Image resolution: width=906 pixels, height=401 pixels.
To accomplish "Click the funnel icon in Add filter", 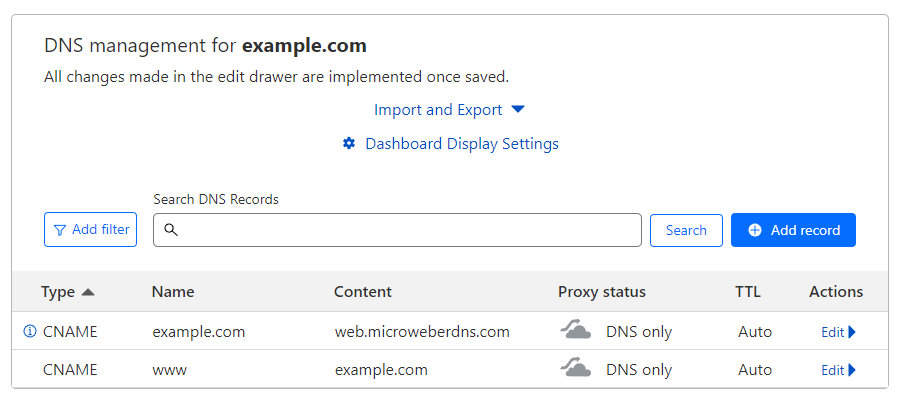I will (x=60, y=230).
